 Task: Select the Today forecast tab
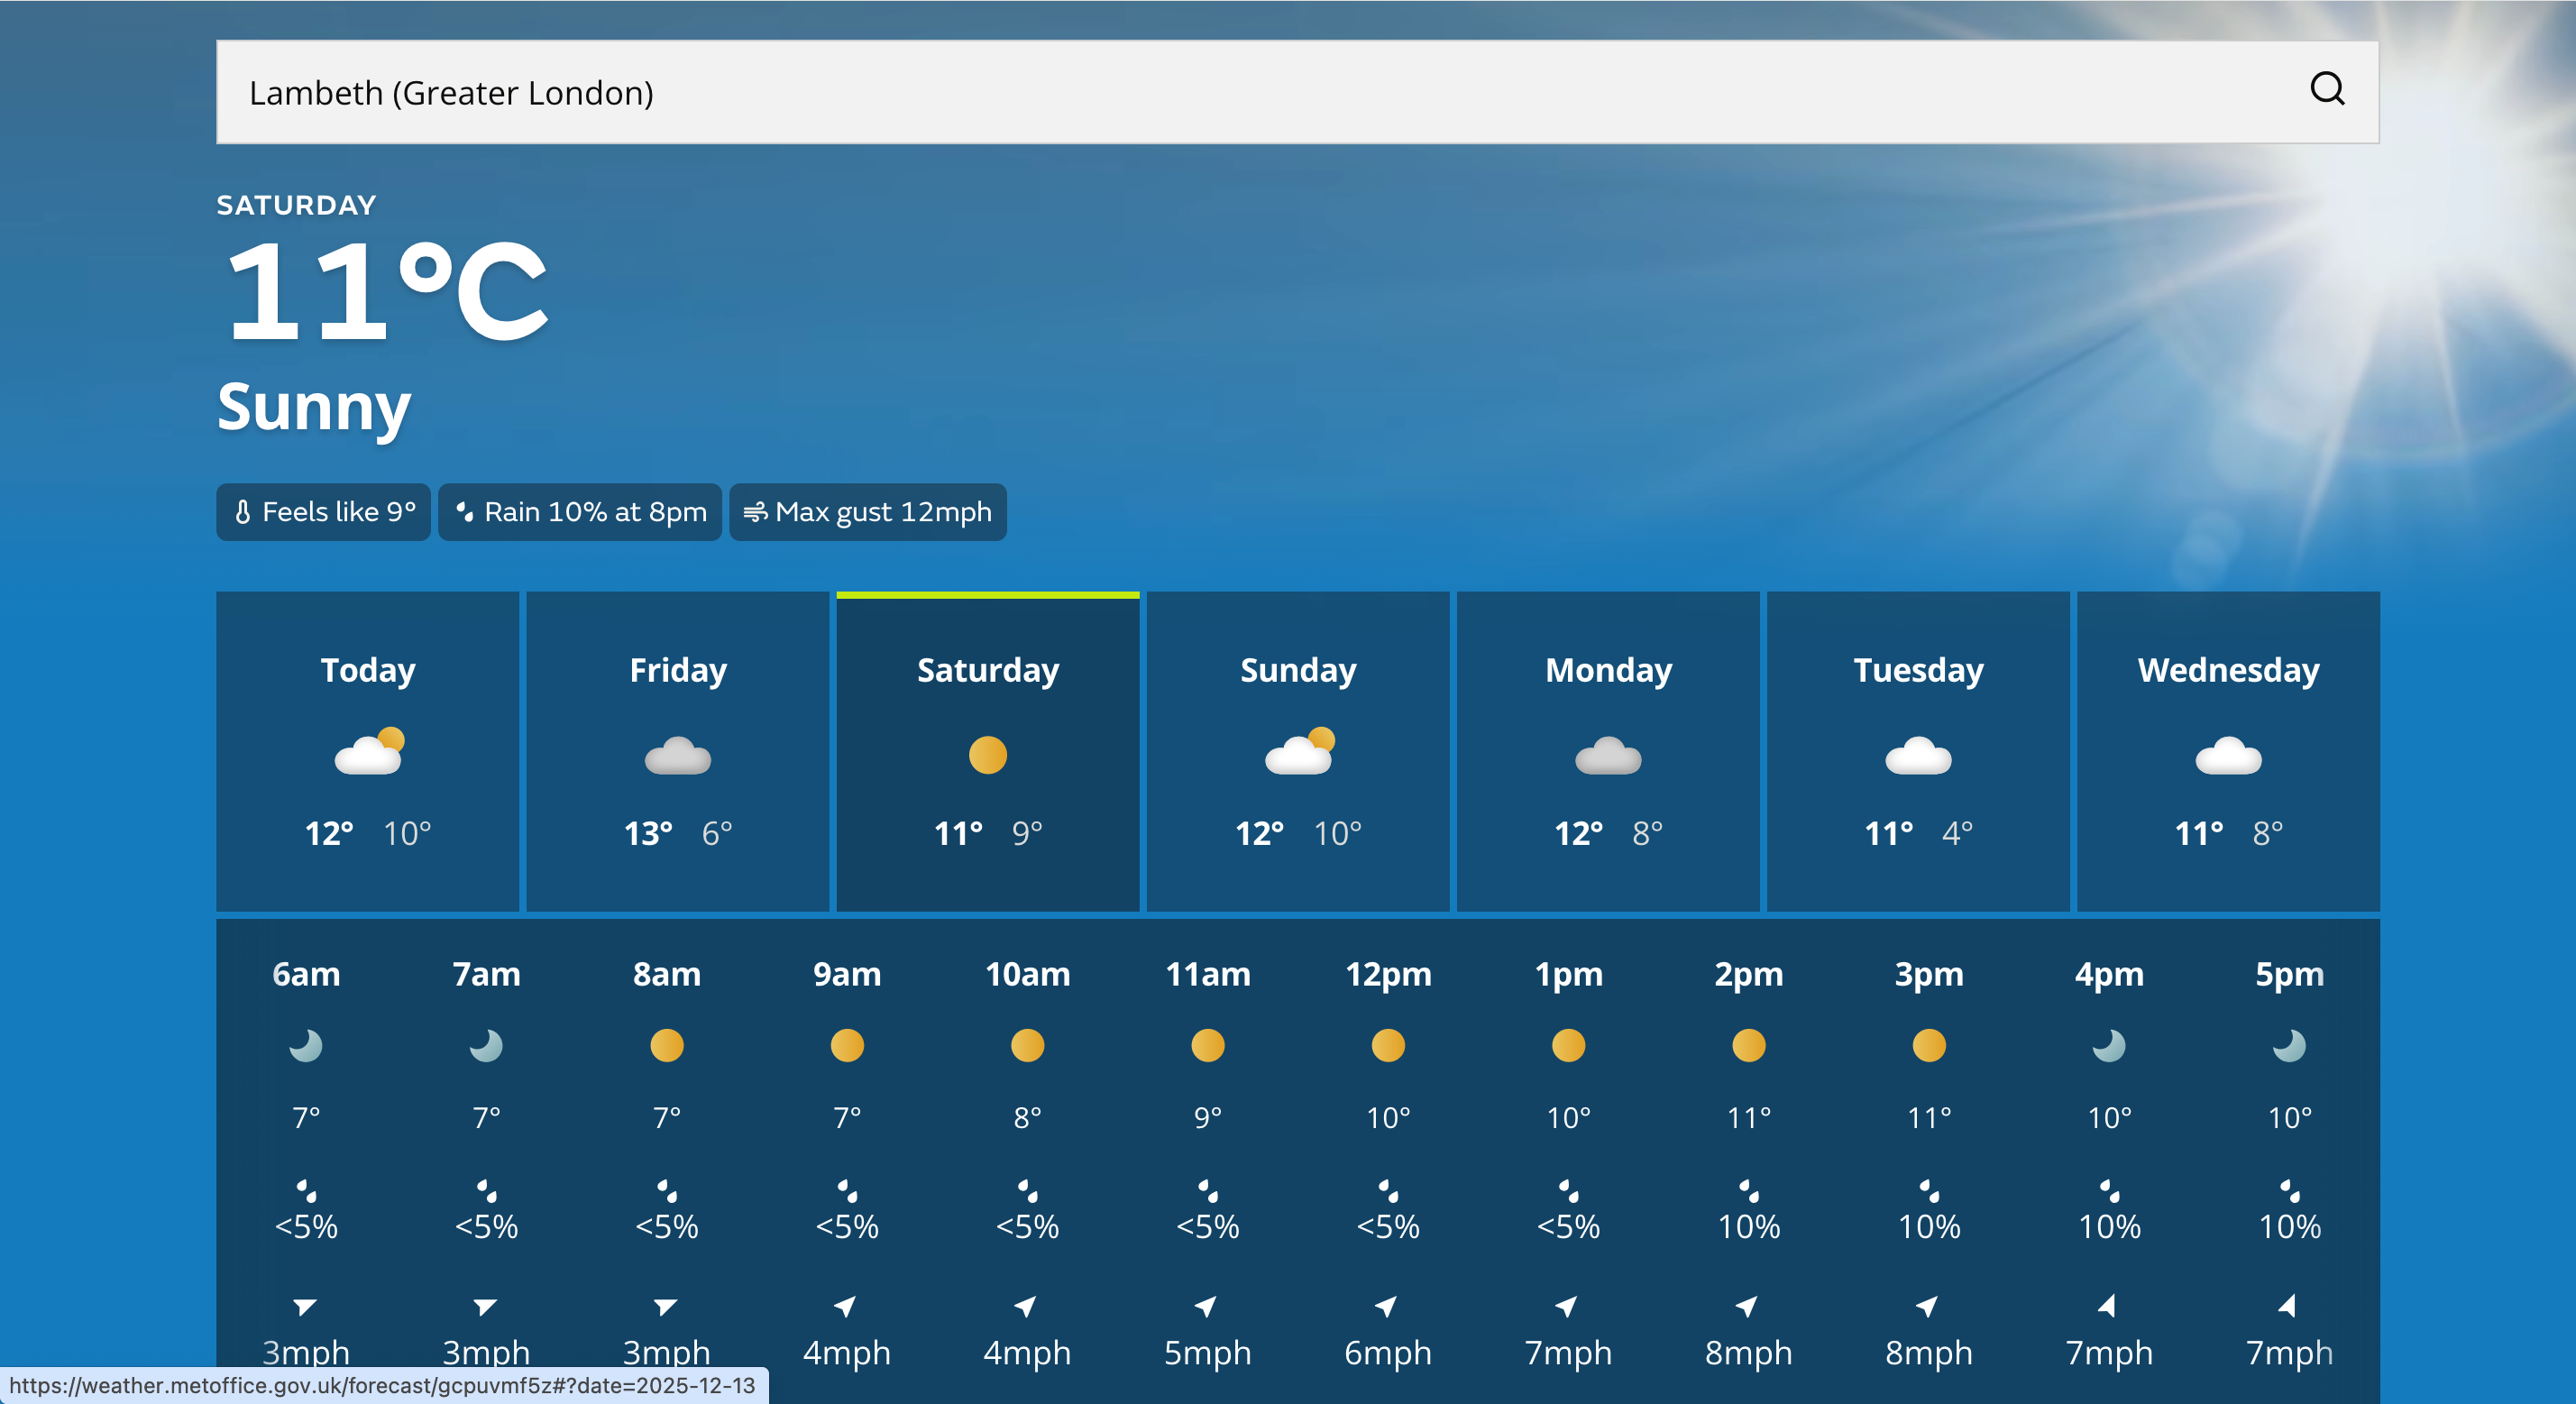[x=367, y=750]
